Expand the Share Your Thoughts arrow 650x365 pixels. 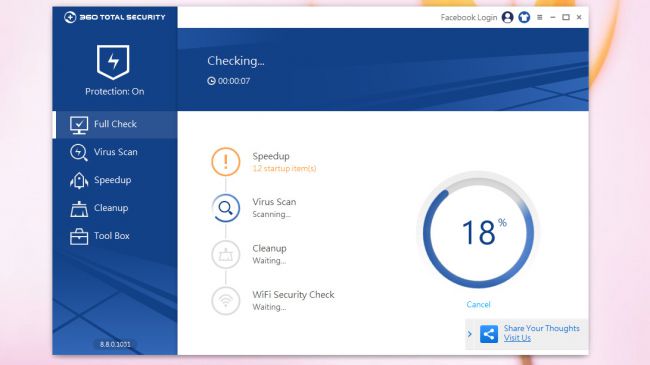click(470, 334)
